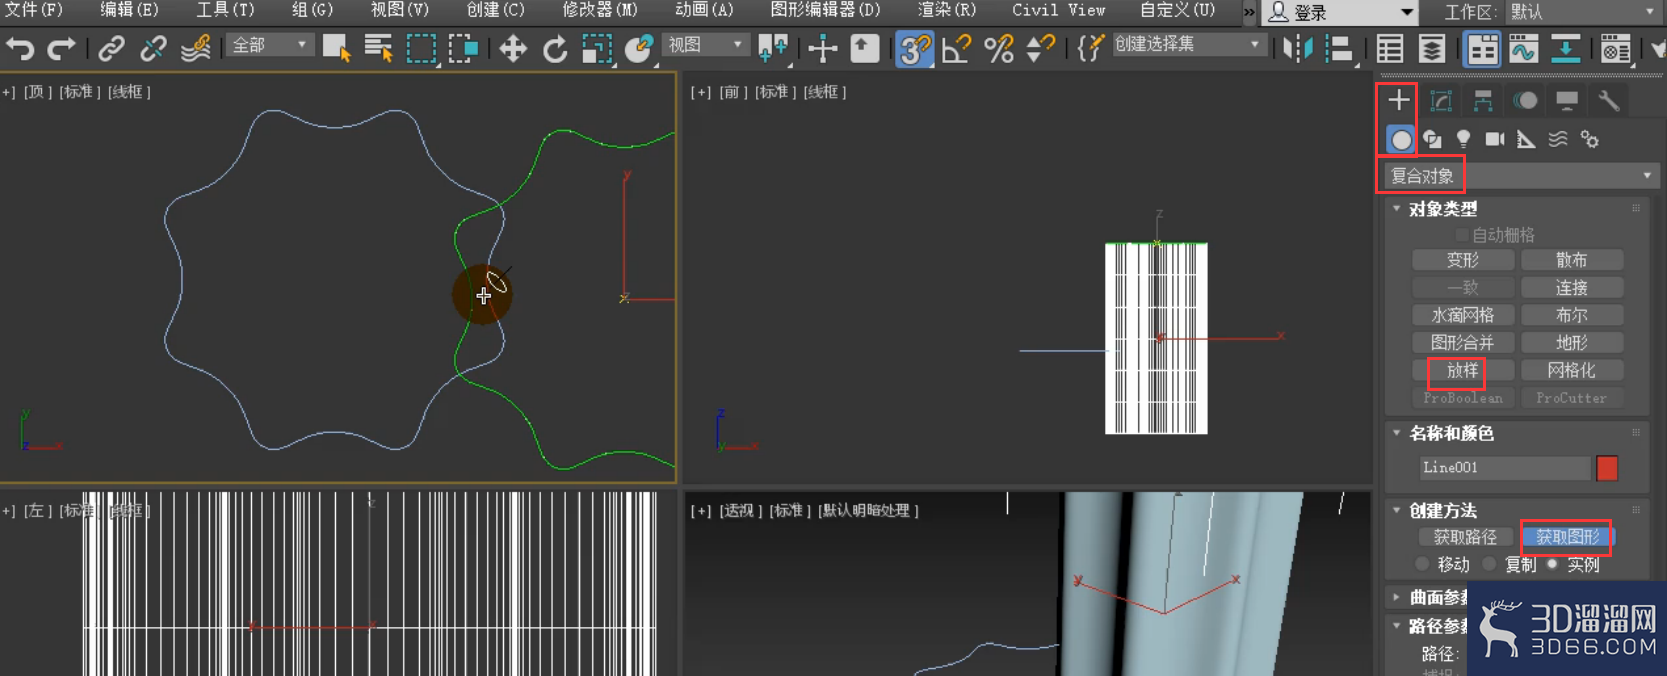The image size is (1667, 676).
Task: Click the Redo arrow icon
Action: coord(61,48)
